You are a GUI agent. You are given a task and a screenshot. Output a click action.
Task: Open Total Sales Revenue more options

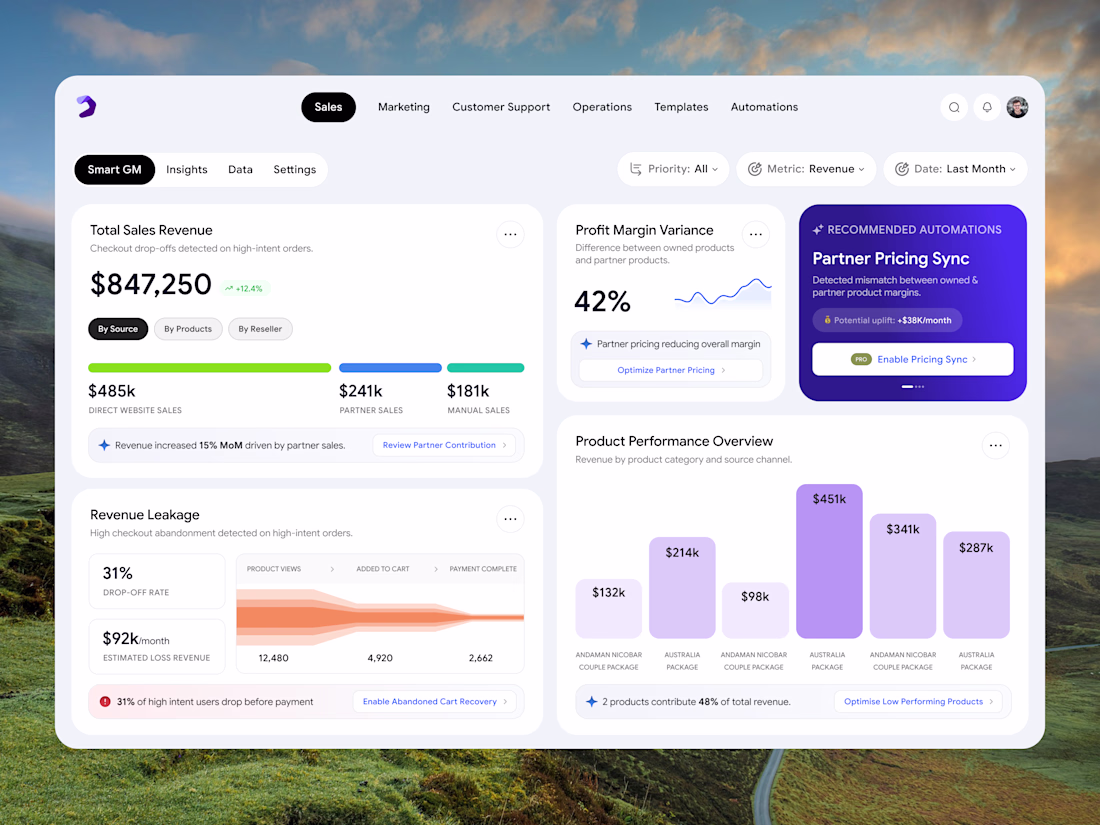510,234
